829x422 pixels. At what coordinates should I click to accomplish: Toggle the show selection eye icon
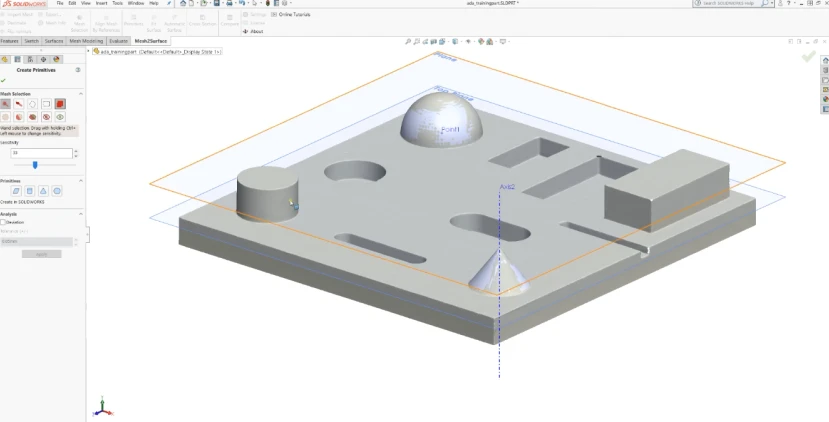click(60, 117)
